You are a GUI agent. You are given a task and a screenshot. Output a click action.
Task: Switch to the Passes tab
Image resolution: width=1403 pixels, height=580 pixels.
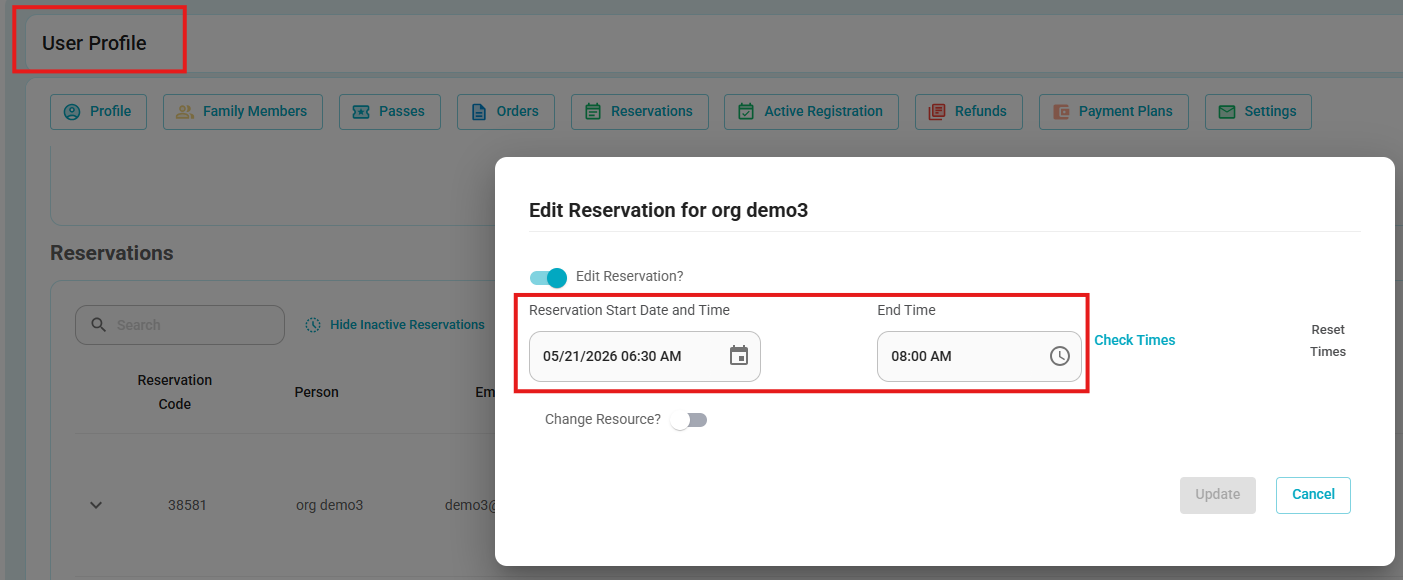[389, 111]
